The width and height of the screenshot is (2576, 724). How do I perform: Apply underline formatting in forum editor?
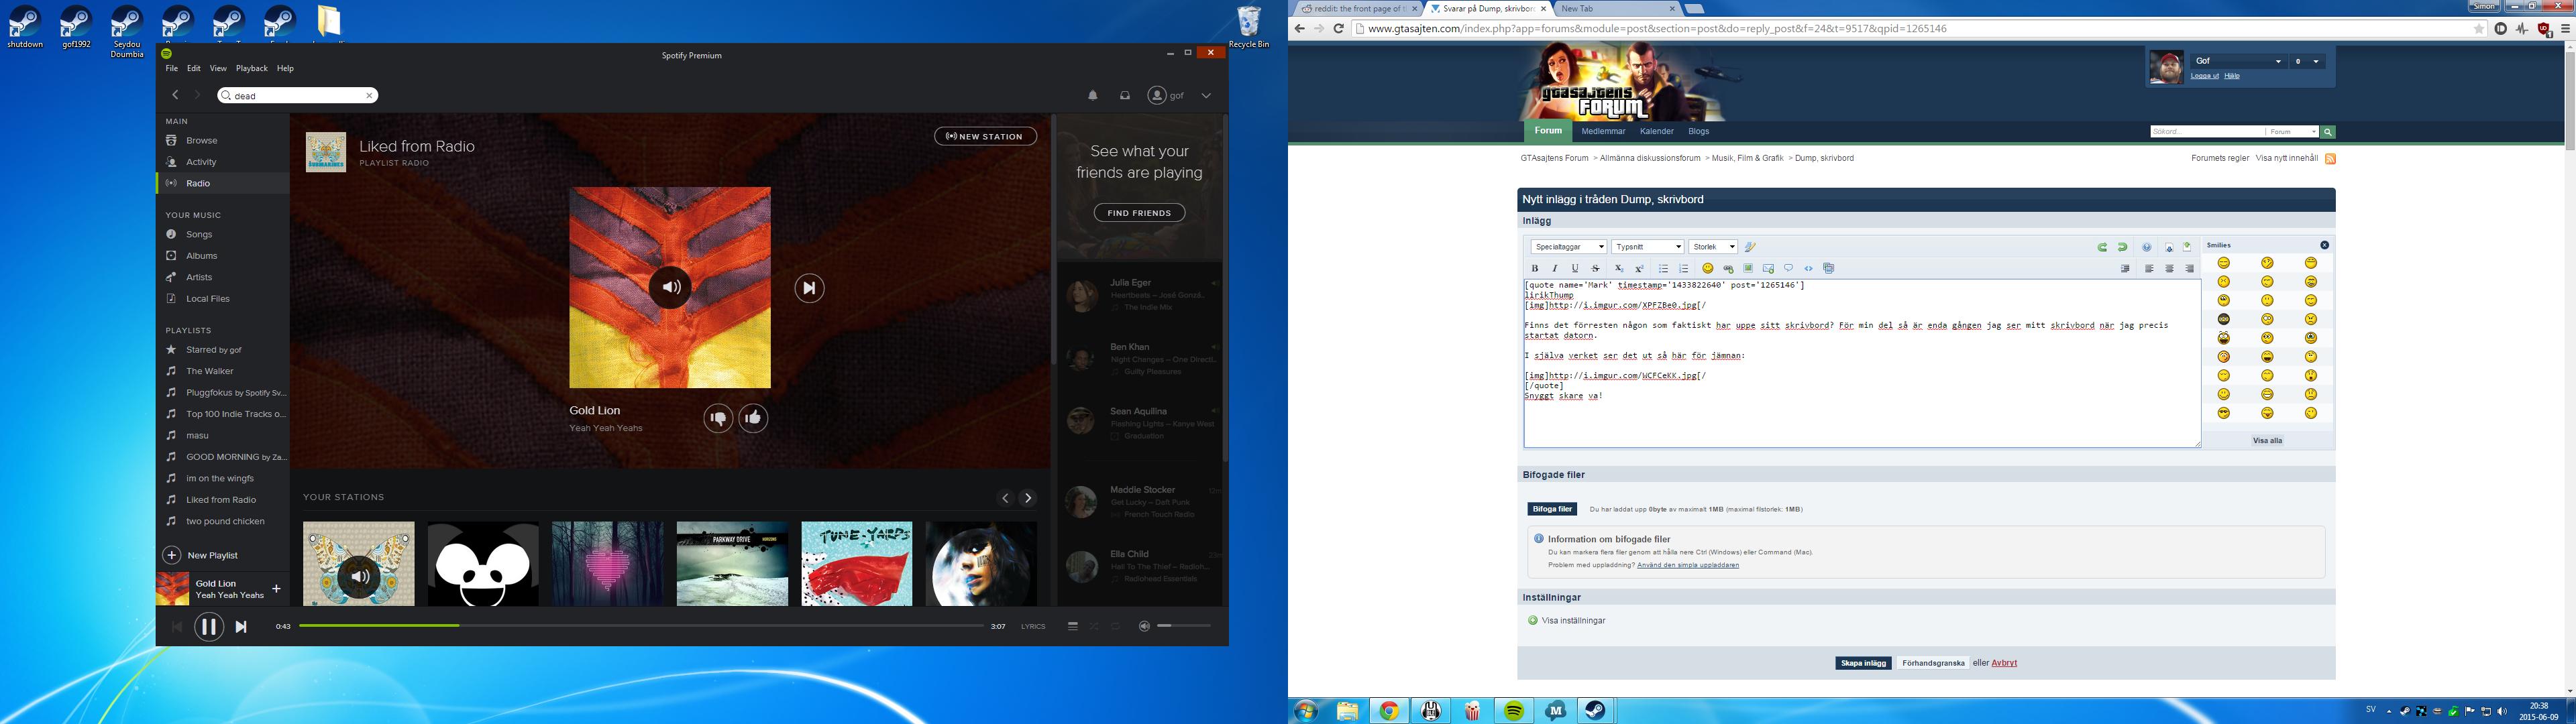(x=1575, y=268)
